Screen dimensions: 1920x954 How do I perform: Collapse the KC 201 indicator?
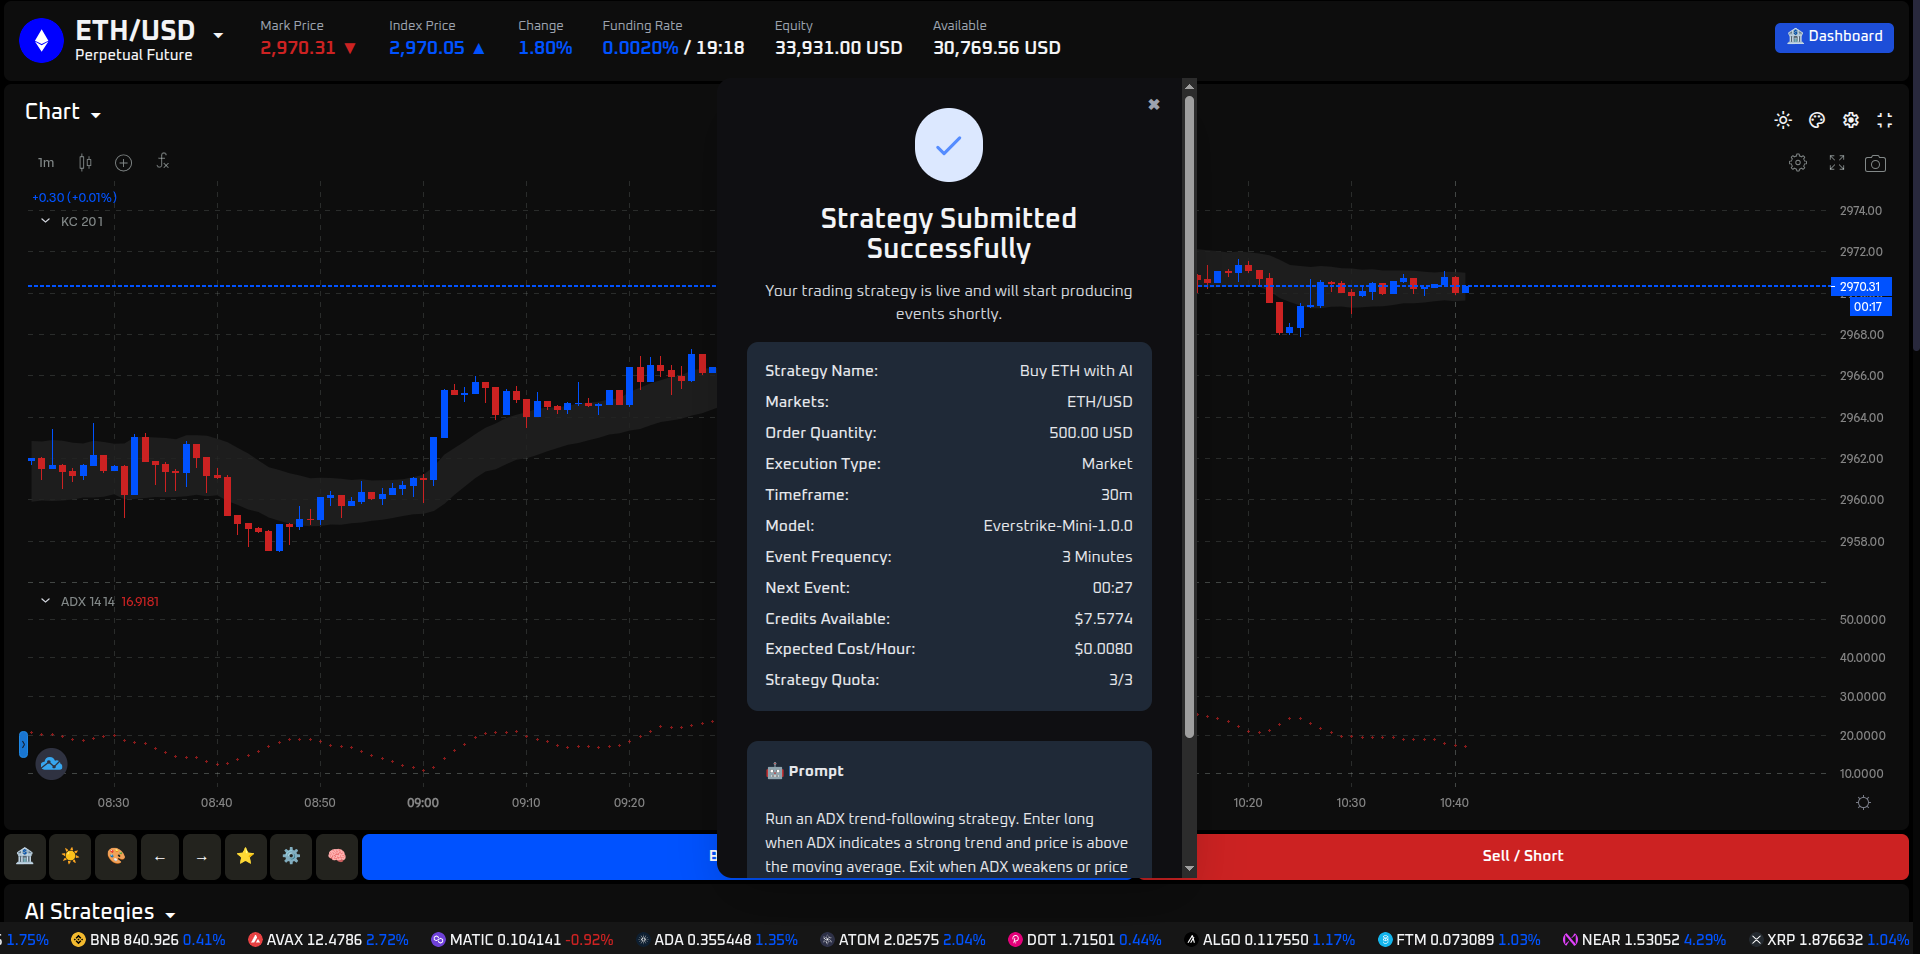coord(44,221)
